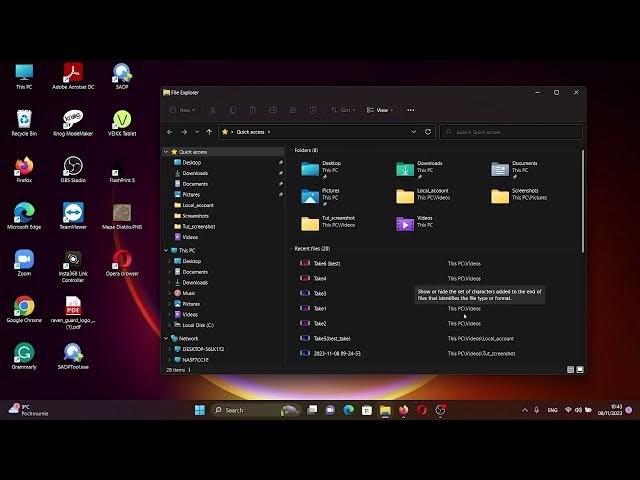
Task: Open Microsoft Edge from the taskbar
Action: (349, 410)
